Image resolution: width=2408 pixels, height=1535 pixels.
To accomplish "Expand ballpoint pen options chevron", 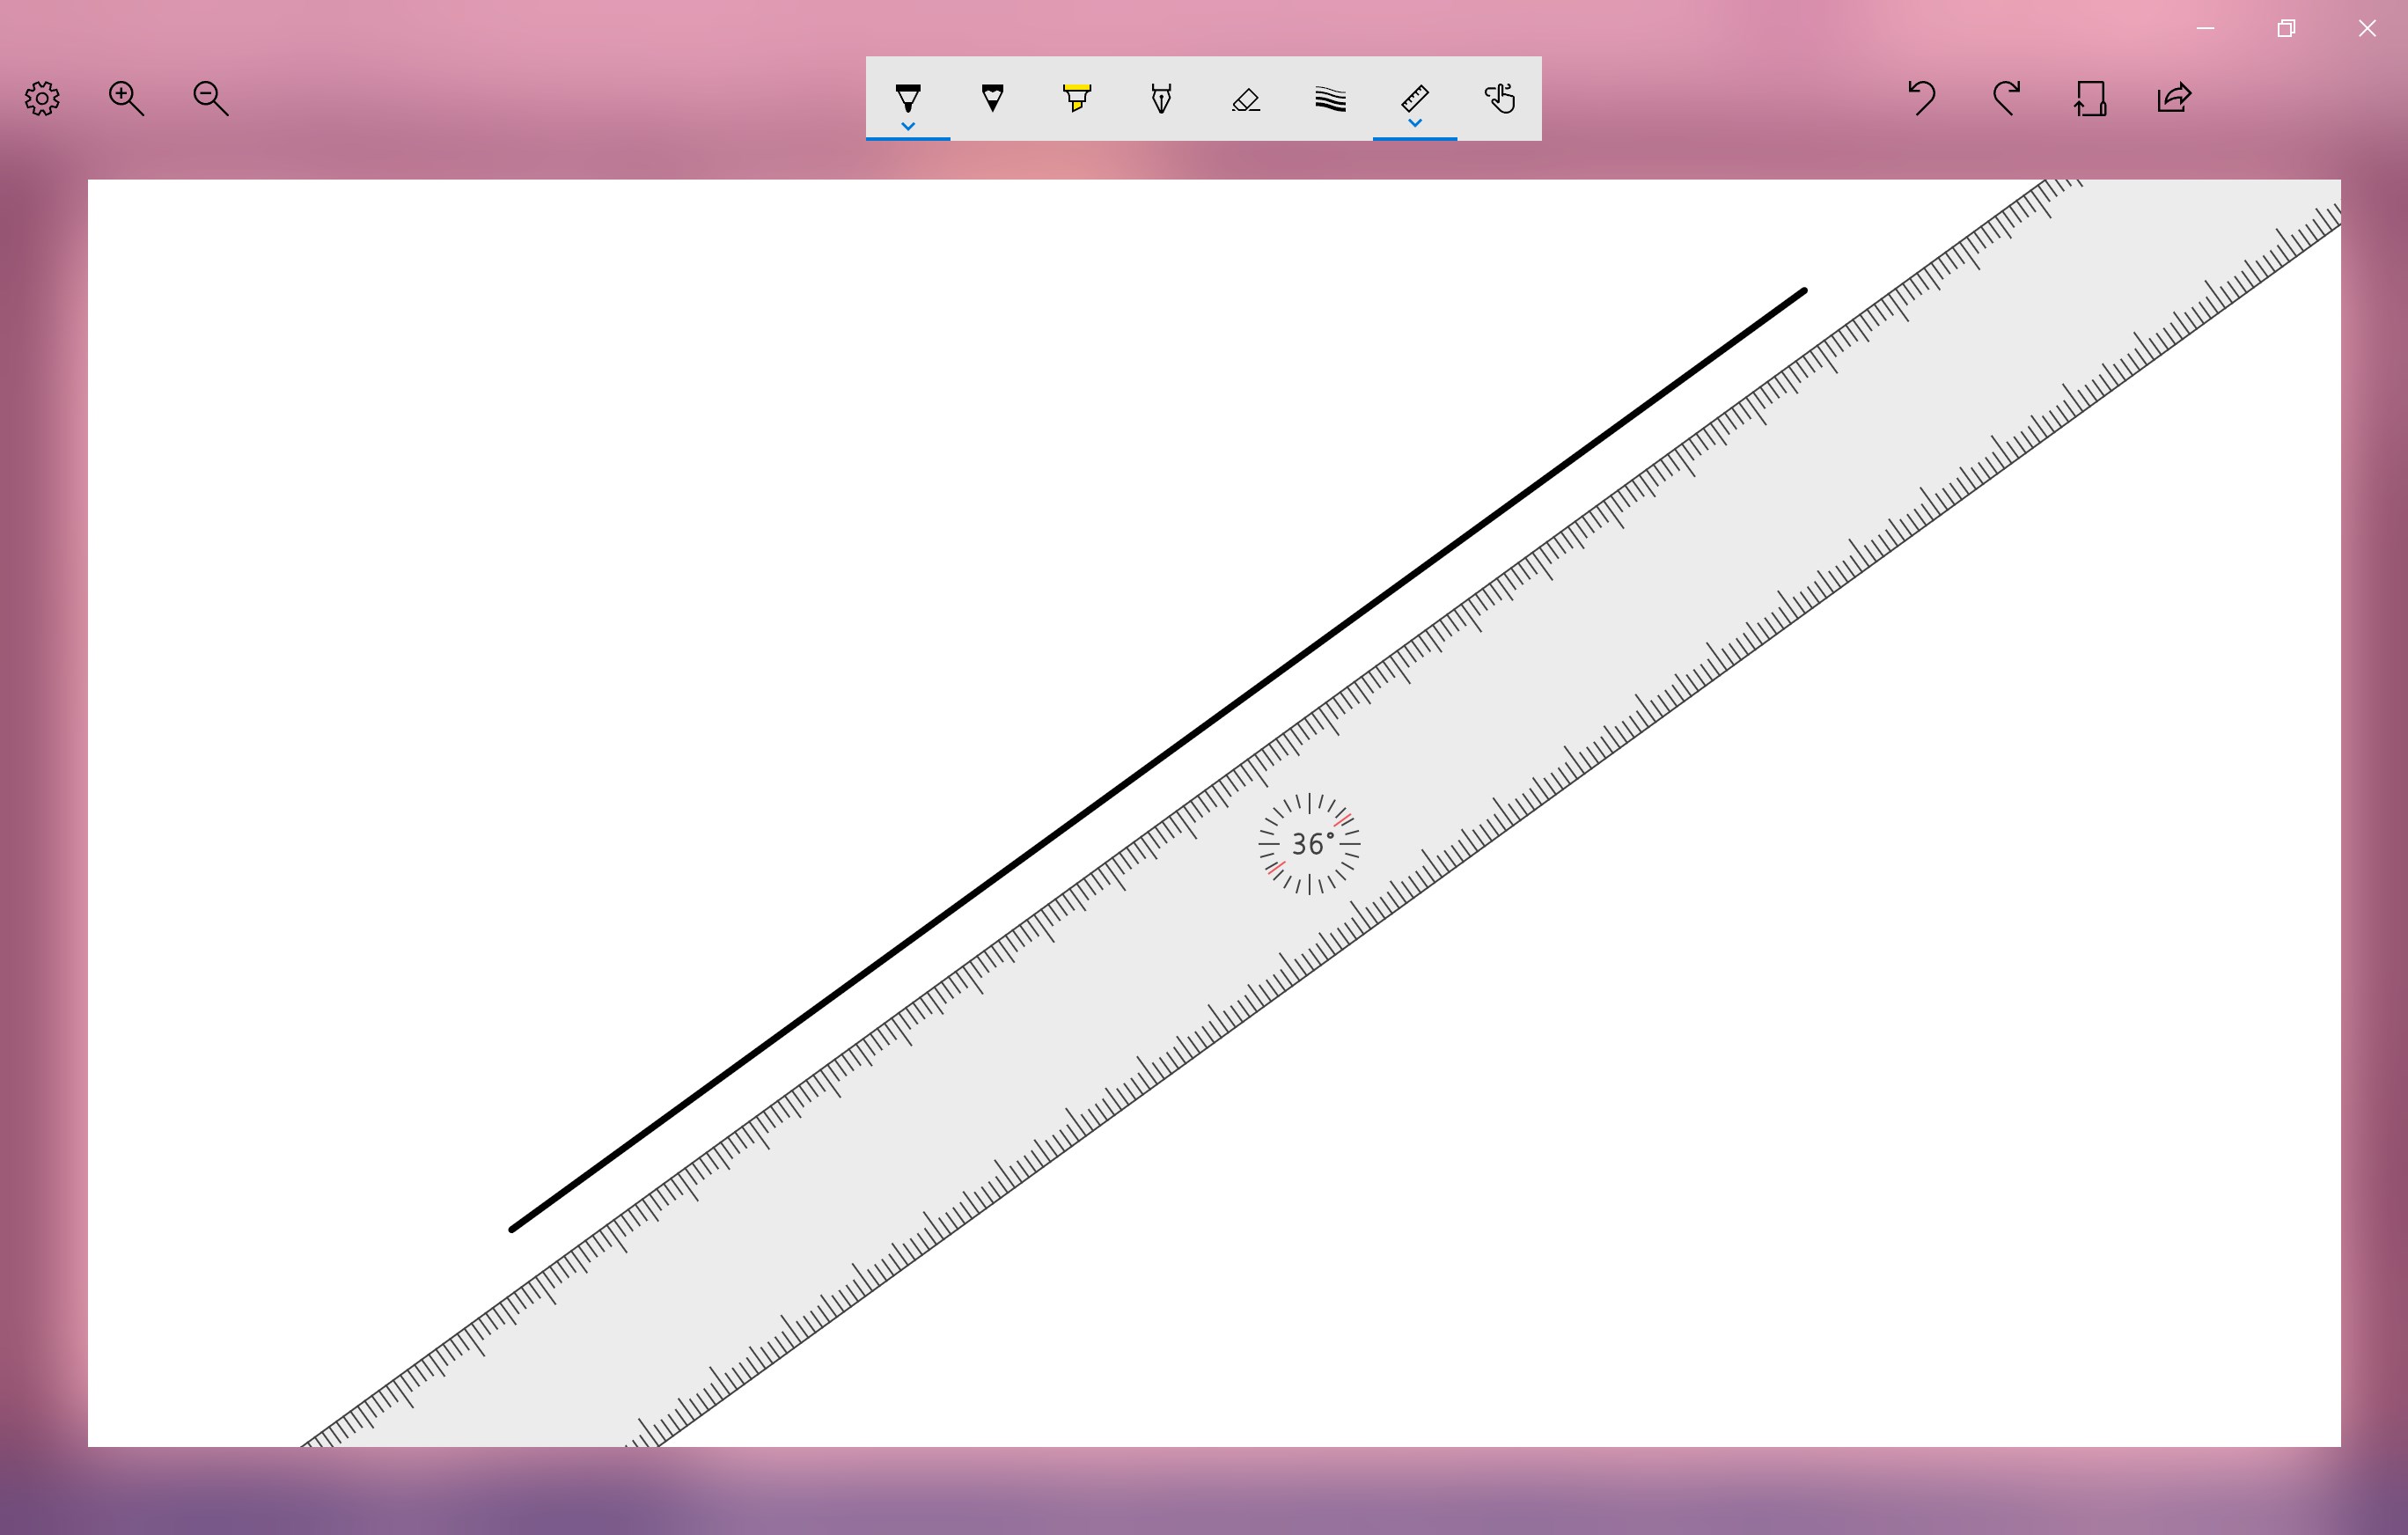I will [x=907, y=126].
